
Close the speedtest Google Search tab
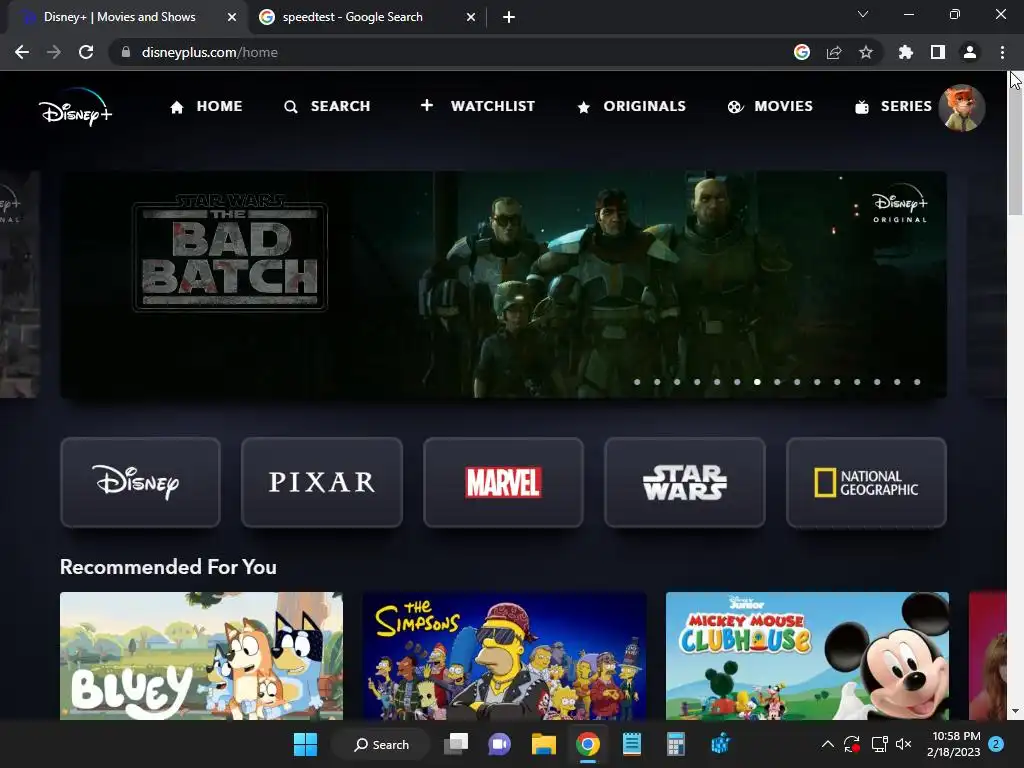pos(471,18)
